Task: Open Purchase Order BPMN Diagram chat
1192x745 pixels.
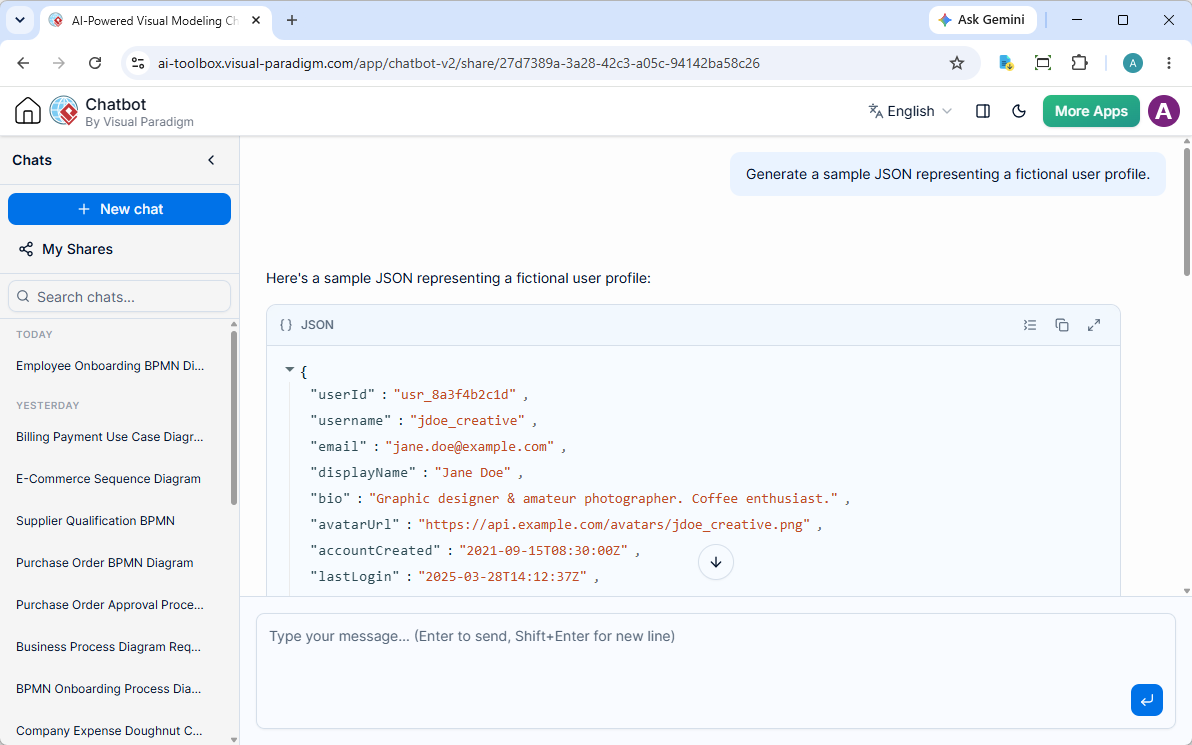Action: [105, 563]
